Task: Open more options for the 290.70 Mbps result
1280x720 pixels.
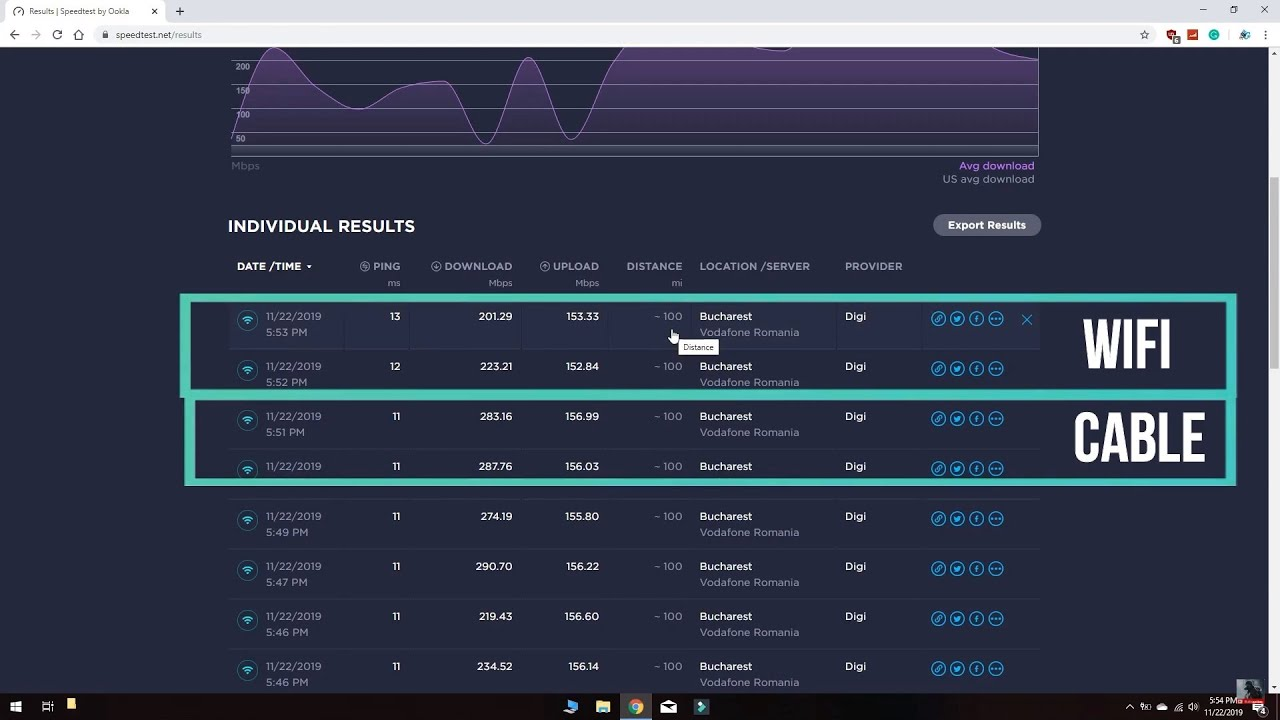Action: point(995,569)
